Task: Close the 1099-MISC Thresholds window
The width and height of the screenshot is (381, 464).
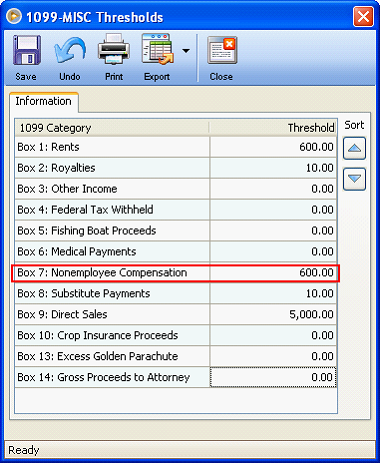Action: coord(363,16)
